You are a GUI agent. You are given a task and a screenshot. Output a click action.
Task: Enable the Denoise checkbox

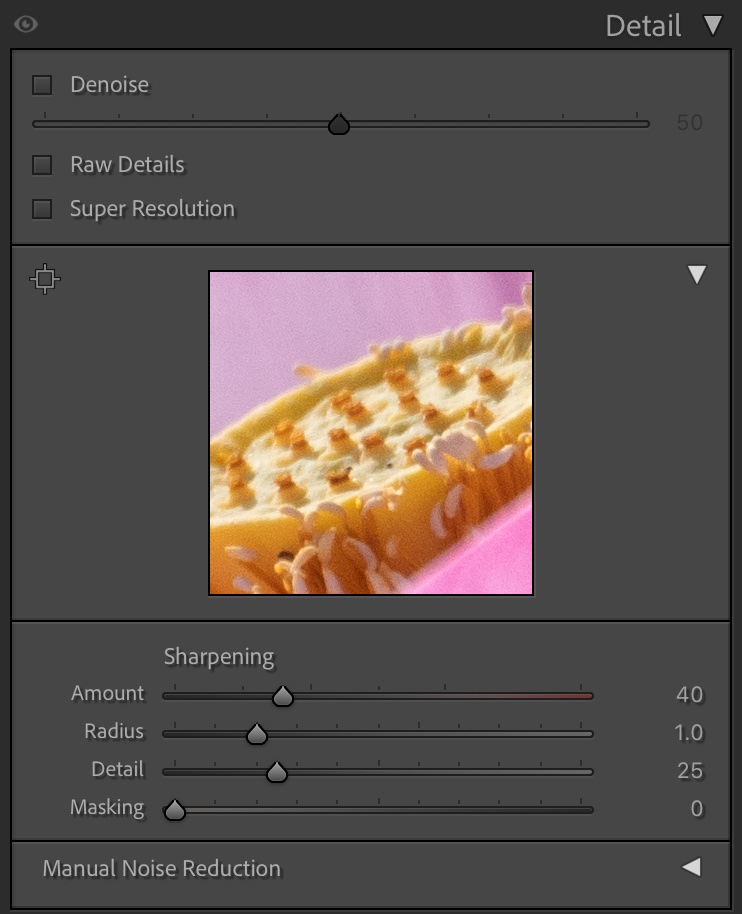coord(42,85)
